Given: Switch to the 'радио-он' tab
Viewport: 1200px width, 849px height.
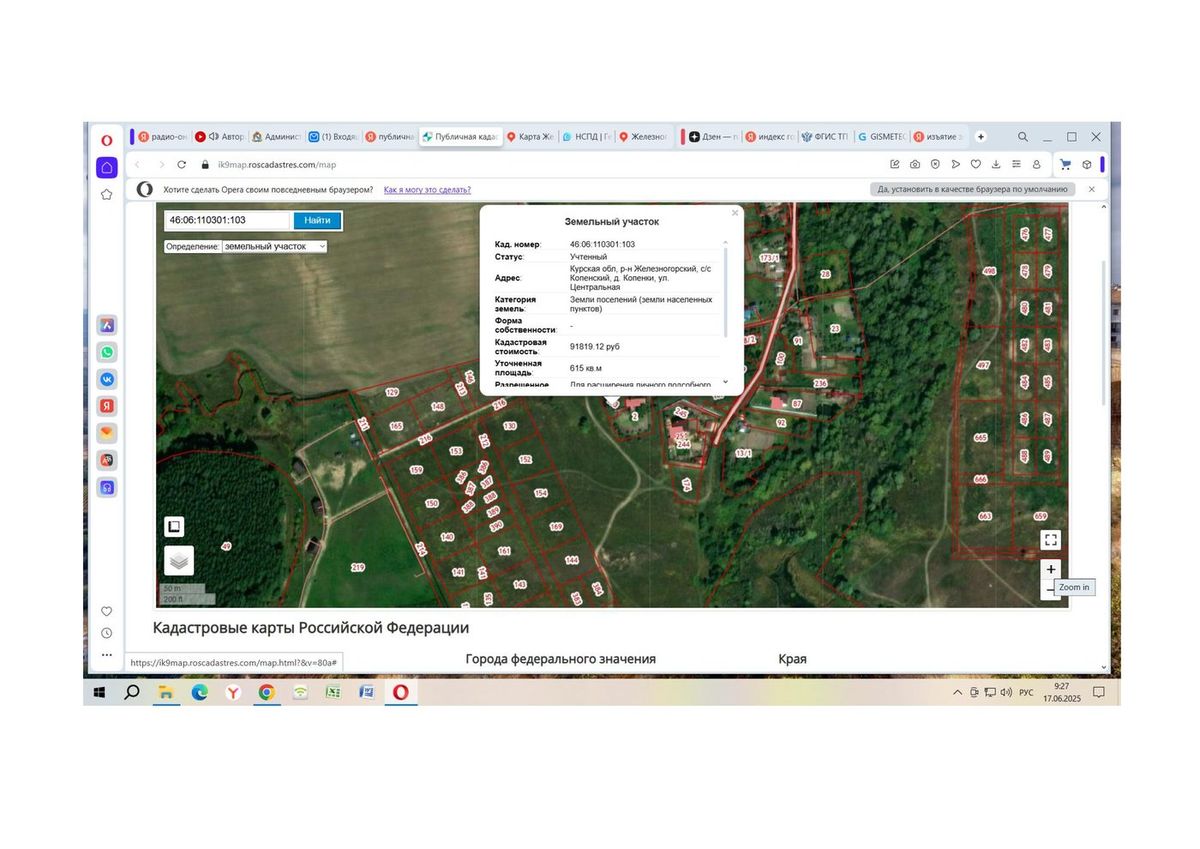Looking at the screenshot, I should coord(161,137).
